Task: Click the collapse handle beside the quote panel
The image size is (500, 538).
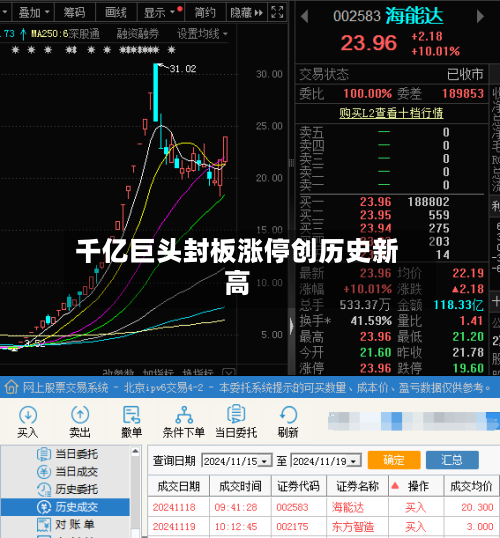Action: pos(292,326)
